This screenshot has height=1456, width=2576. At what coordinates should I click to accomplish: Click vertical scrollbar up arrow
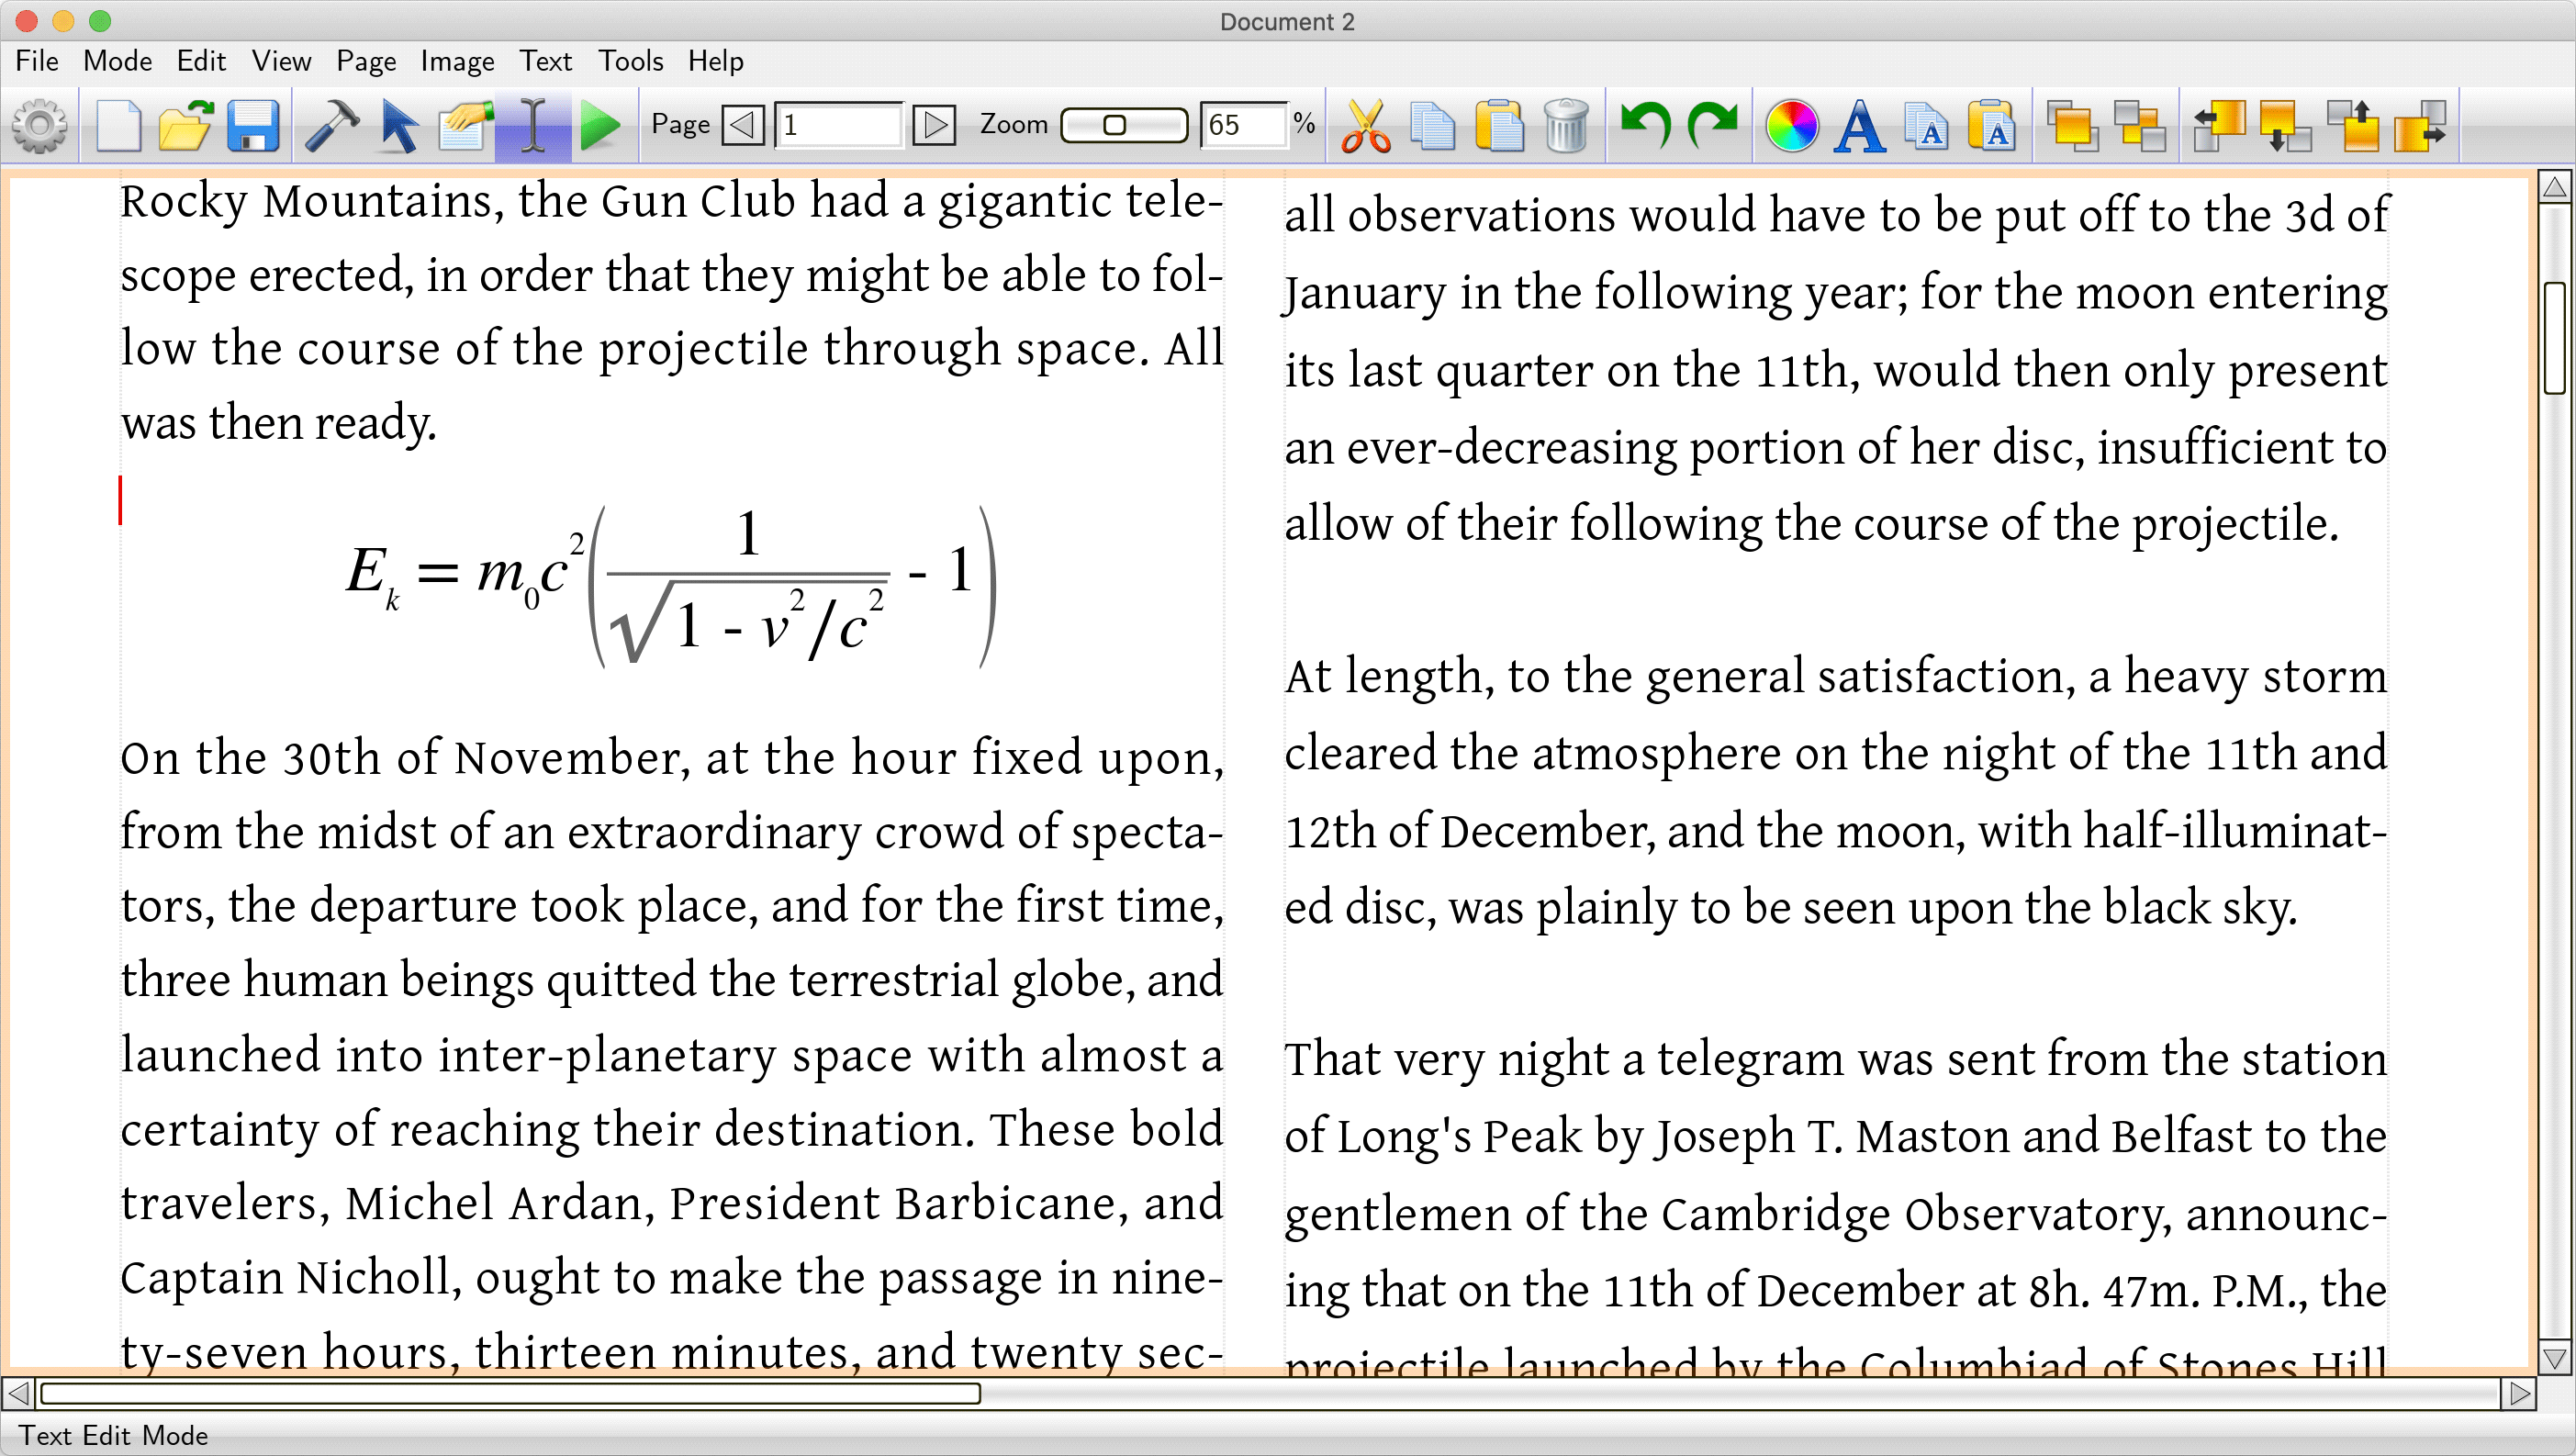pos(2555,187)
